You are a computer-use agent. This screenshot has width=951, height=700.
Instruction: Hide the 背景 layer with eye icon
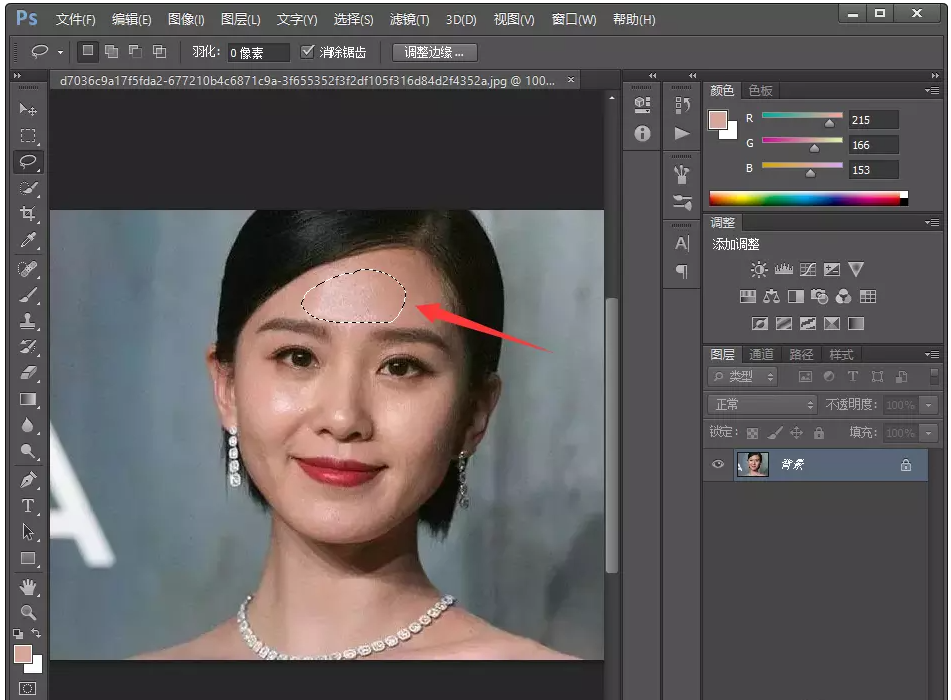click(717, 465)
